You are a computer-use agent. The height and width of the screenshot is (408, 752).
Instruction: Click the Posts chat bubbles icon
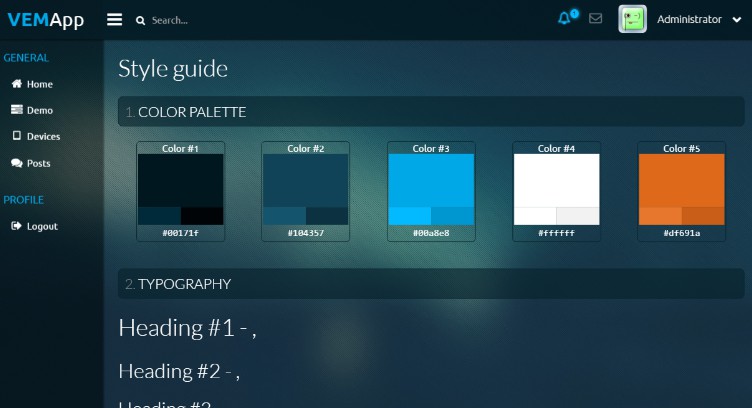pyautogui.click(x=17, y=163)
